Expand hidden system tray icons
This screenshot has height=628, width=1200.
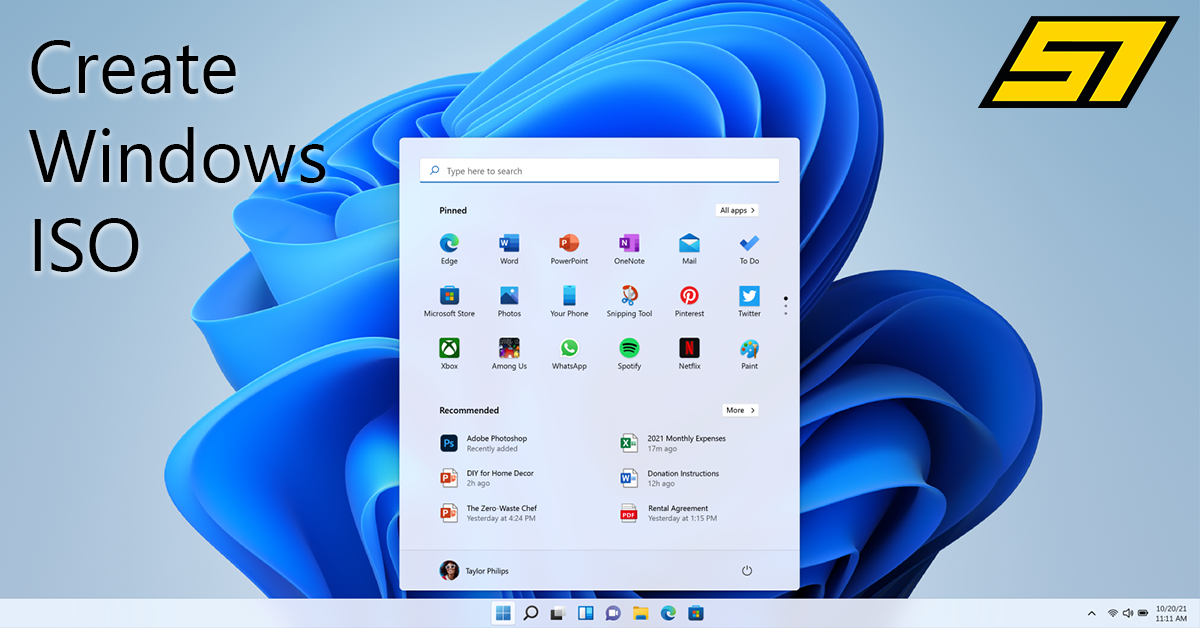1091,613
